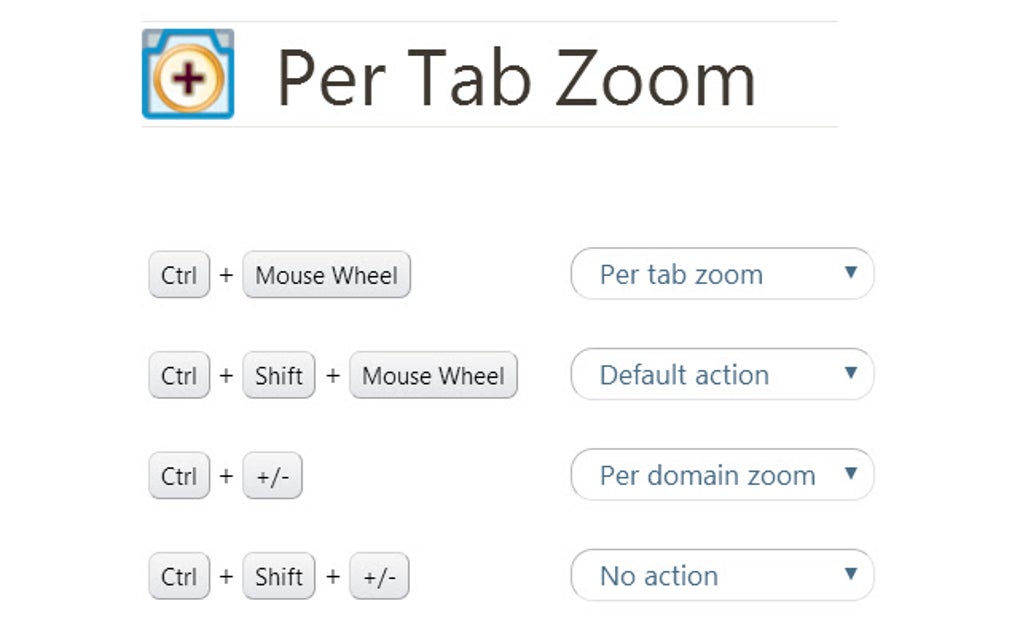Click the Shift key badge in the second row
This screenshot has width=1020, height=638.
pos(278,376)
